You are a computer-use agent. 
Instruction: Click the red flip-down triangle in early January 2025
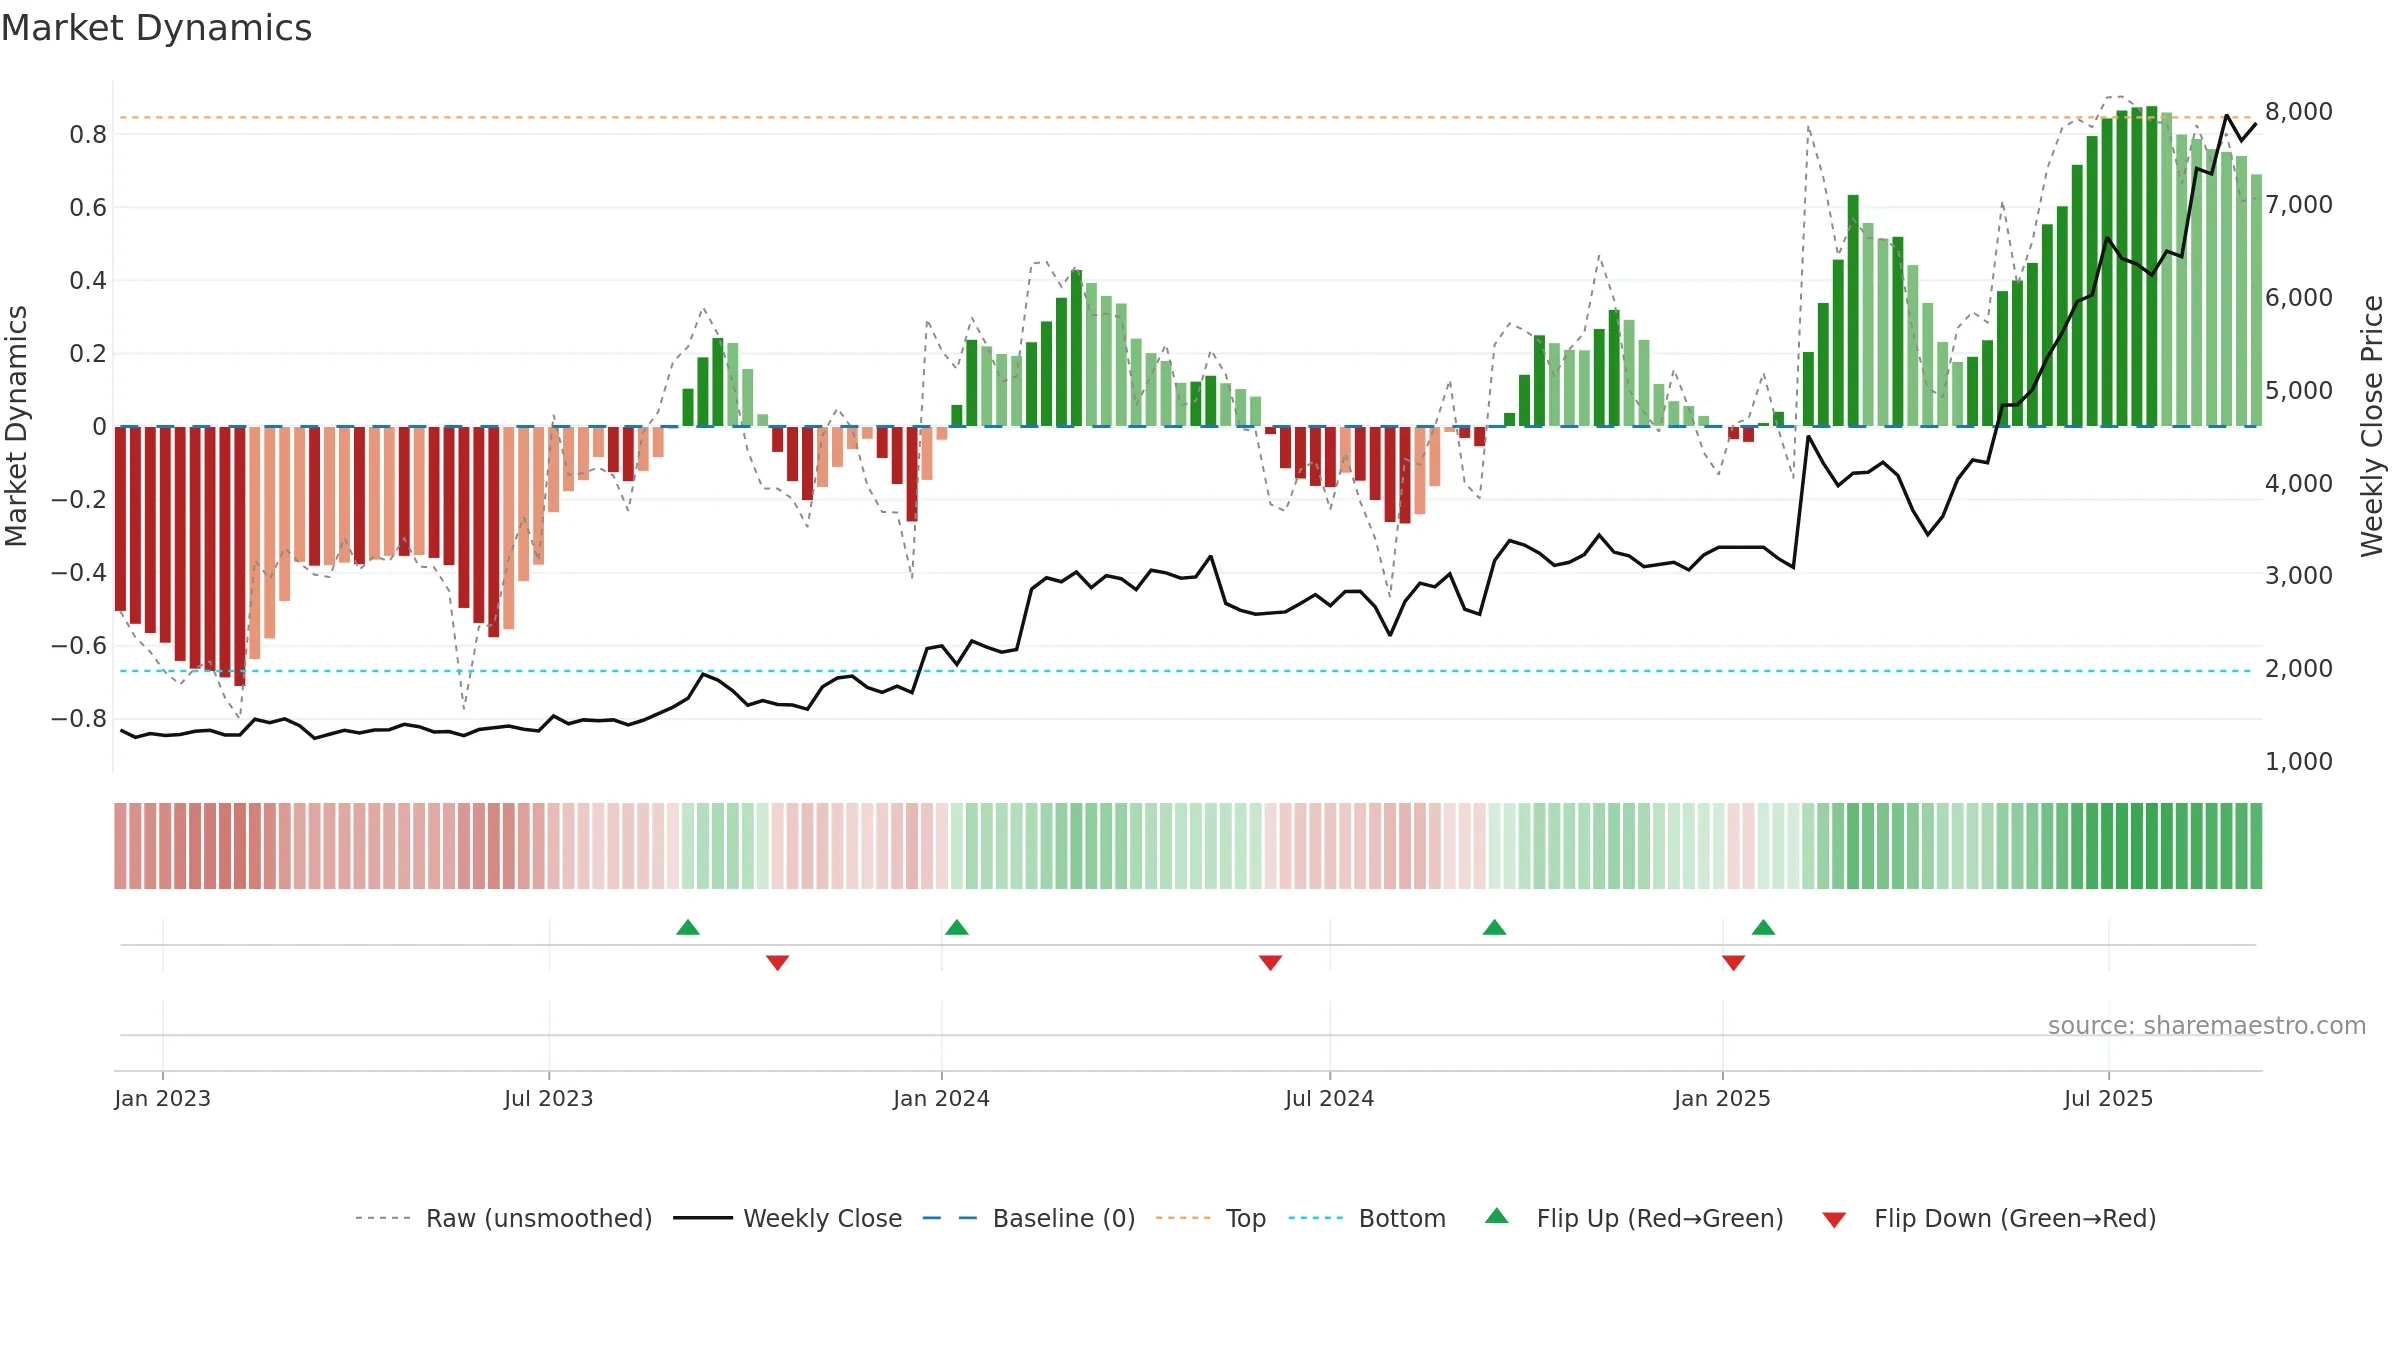coord(1734,963)
